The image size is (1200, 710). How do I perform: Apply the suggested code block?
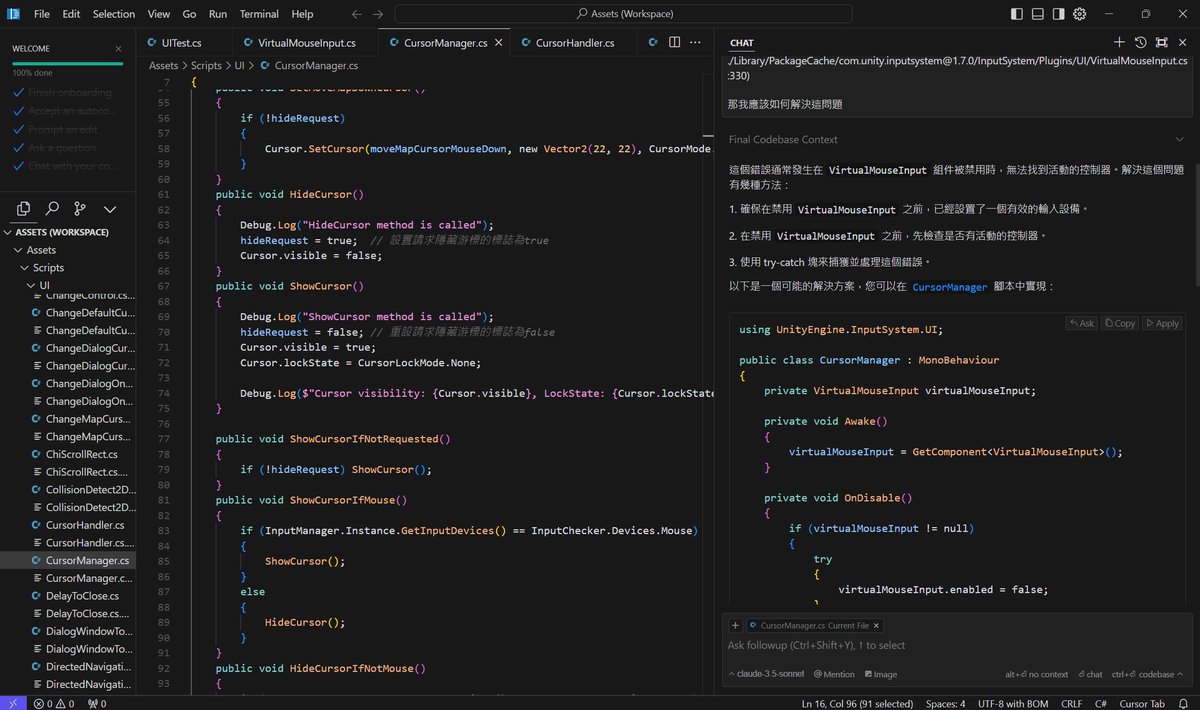click(1162, 323)
